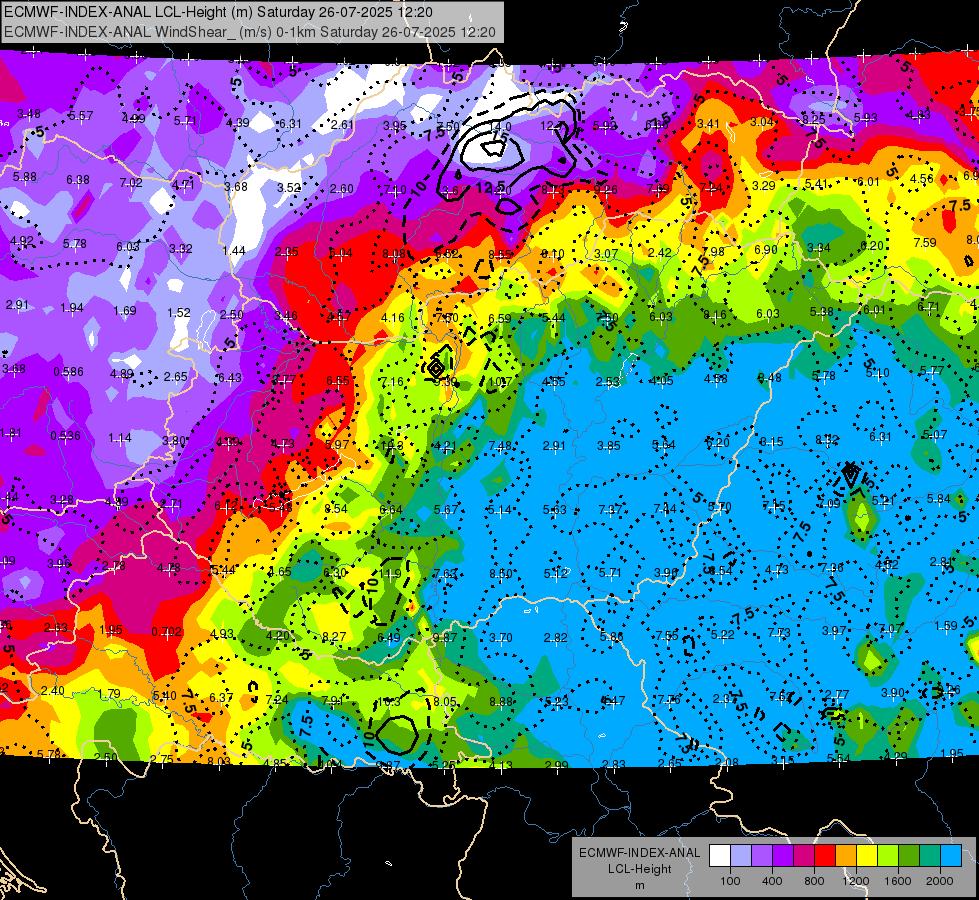
Task: Click the 3.48 wind shear value
Action: point(29,114)
